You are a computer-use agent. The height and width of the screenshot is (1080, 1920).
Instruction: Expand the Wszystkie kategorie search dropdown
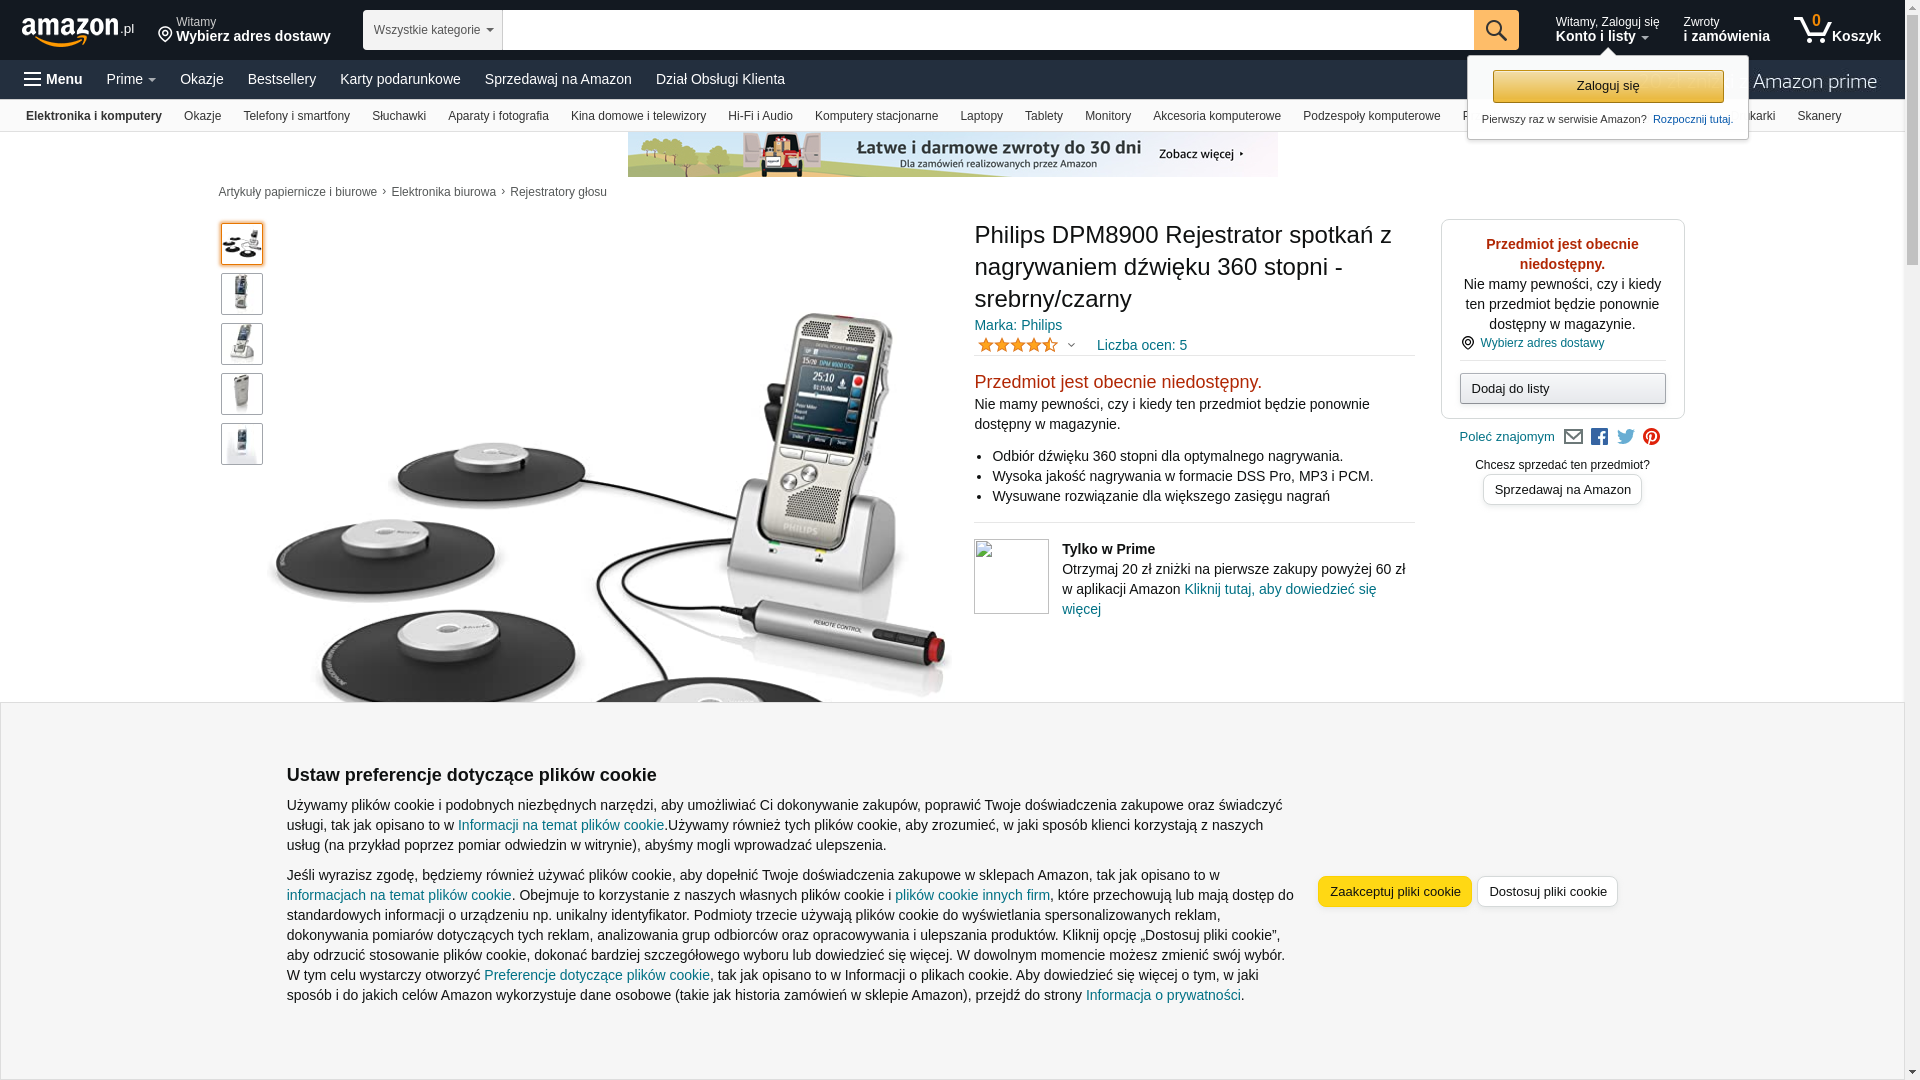click(432, 30)
